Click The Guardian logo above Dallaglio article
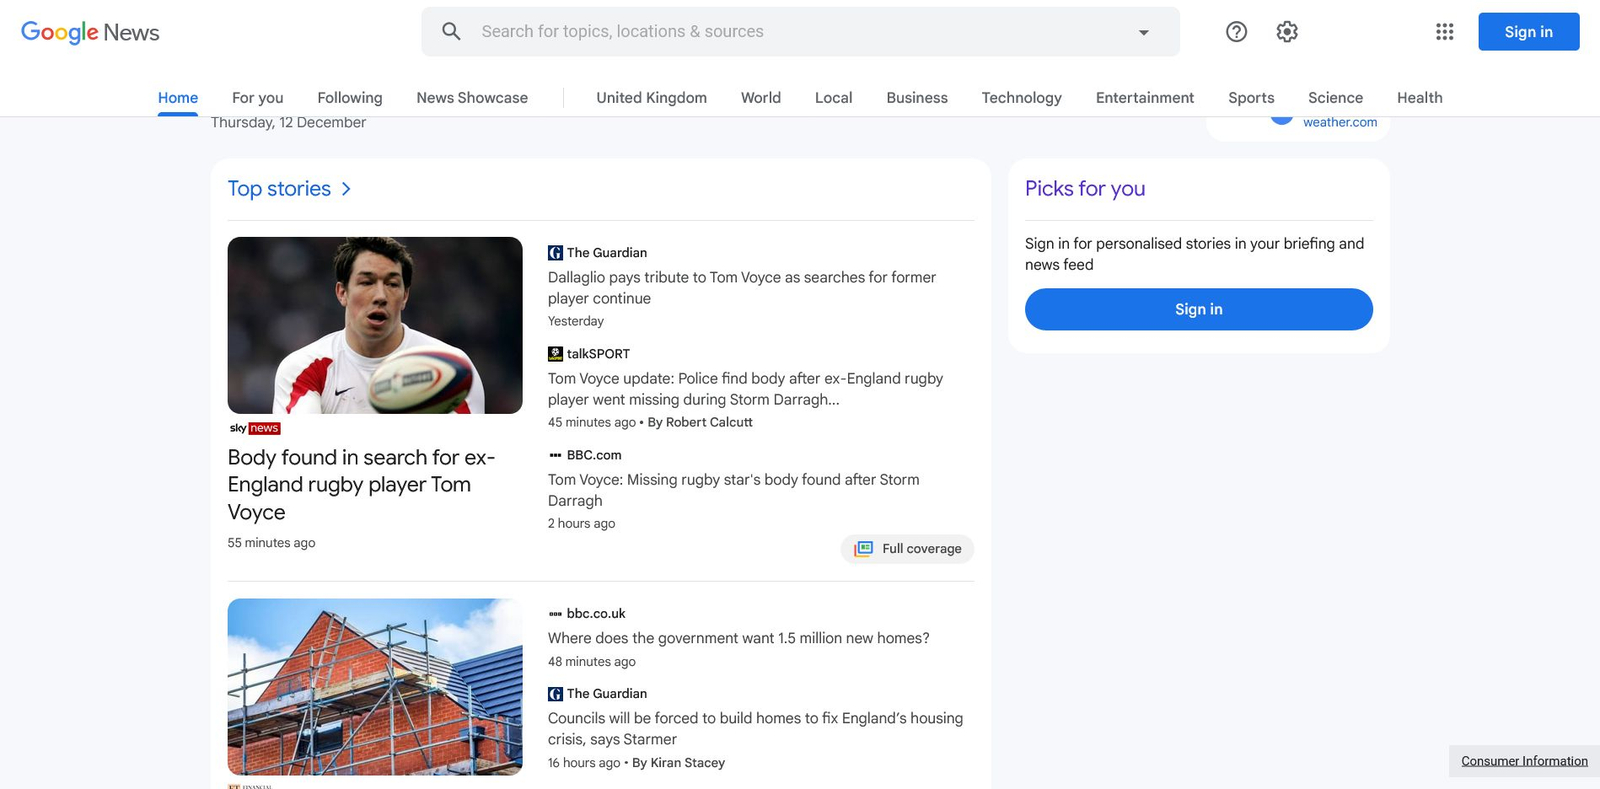Image resolution: width=1600 pixels, height=789 pixels. 555,253
